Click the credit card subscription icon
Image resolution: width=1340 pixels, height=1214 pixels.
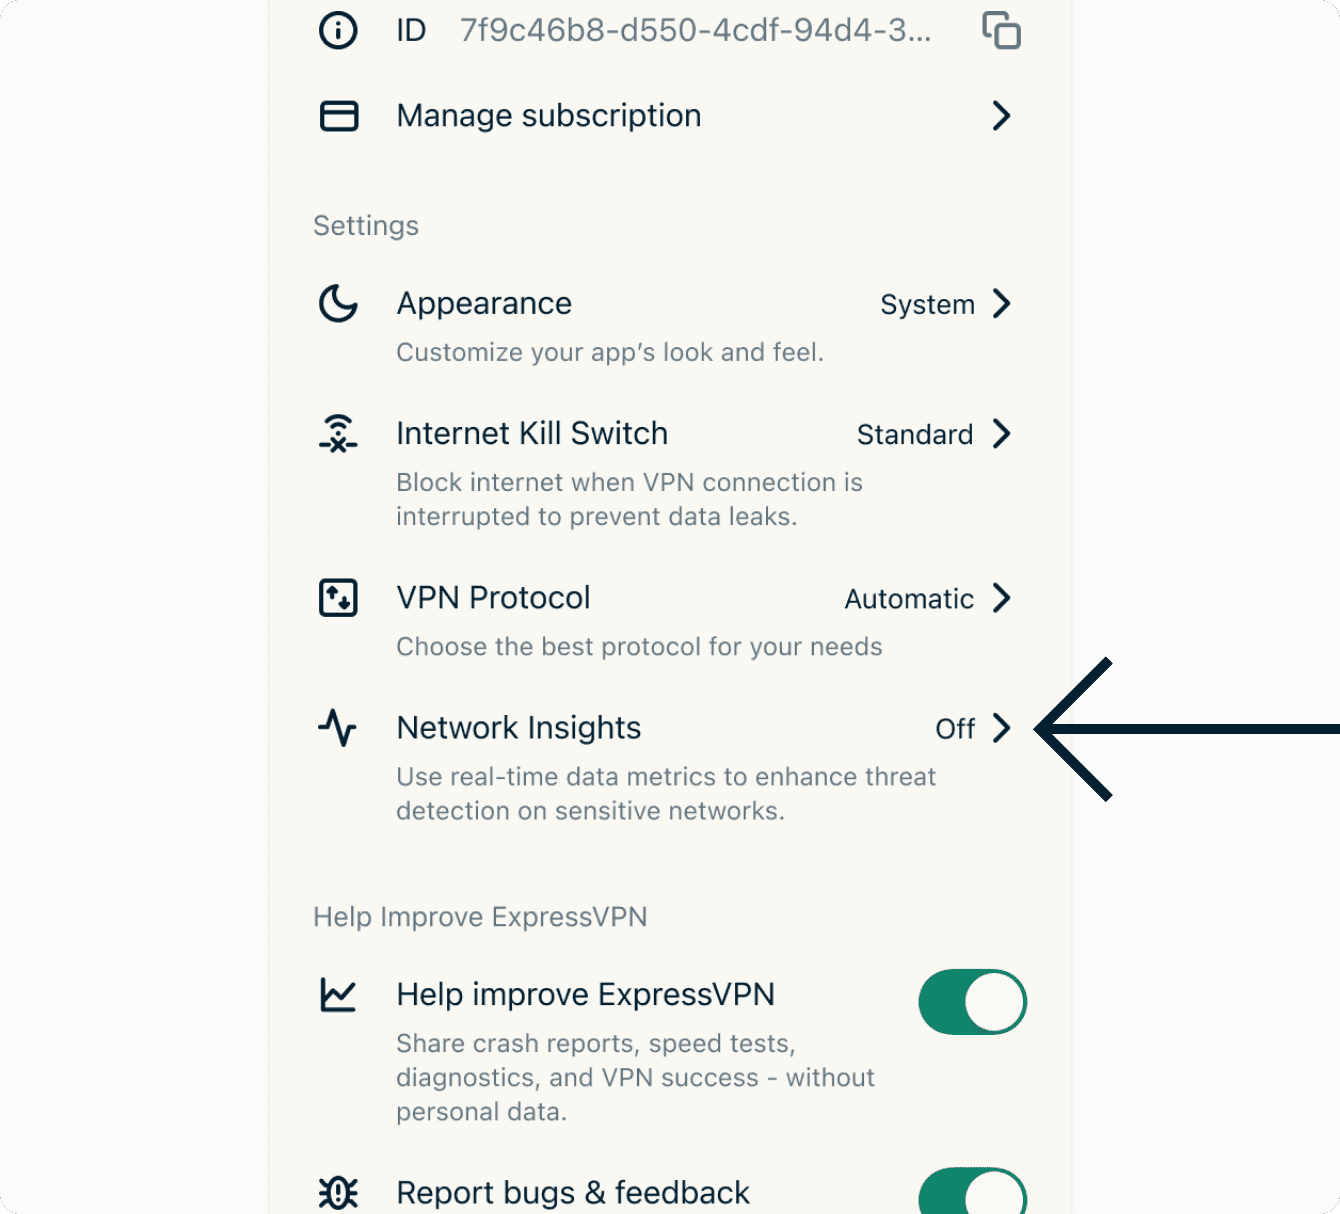coord(338,116)
